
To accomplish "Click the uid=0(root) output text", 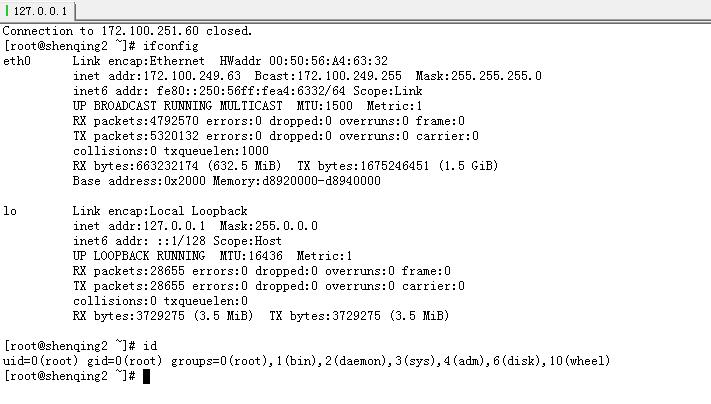I will pos(40,361).
